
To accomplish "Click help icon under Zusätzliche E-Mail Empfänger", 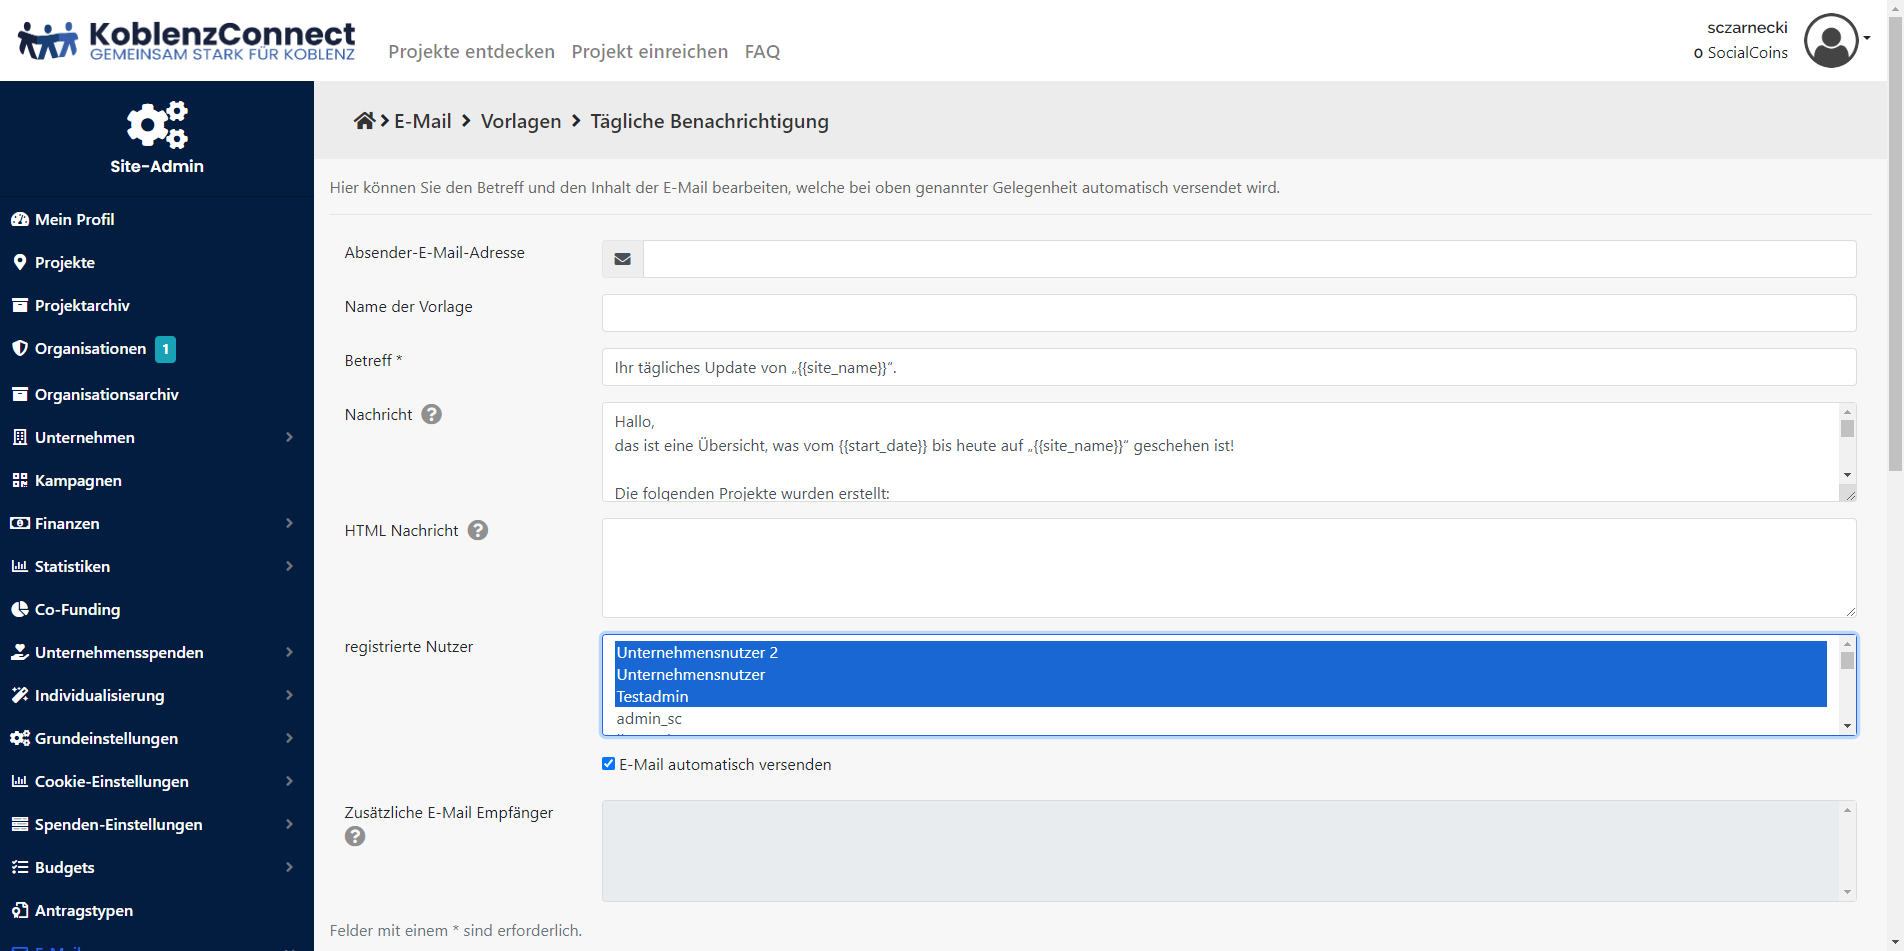I will point(355,836).
